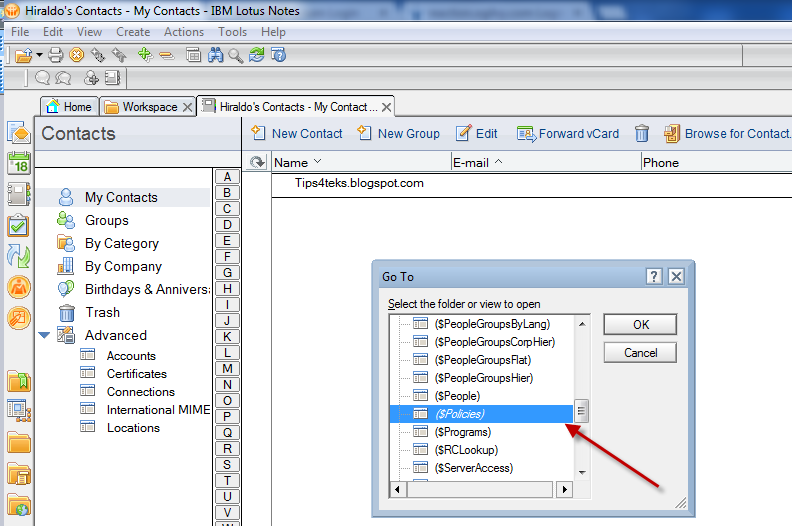
Task: Click the Birthdays balloon icon
Action: pyautogui.click(x=66, y=289)
